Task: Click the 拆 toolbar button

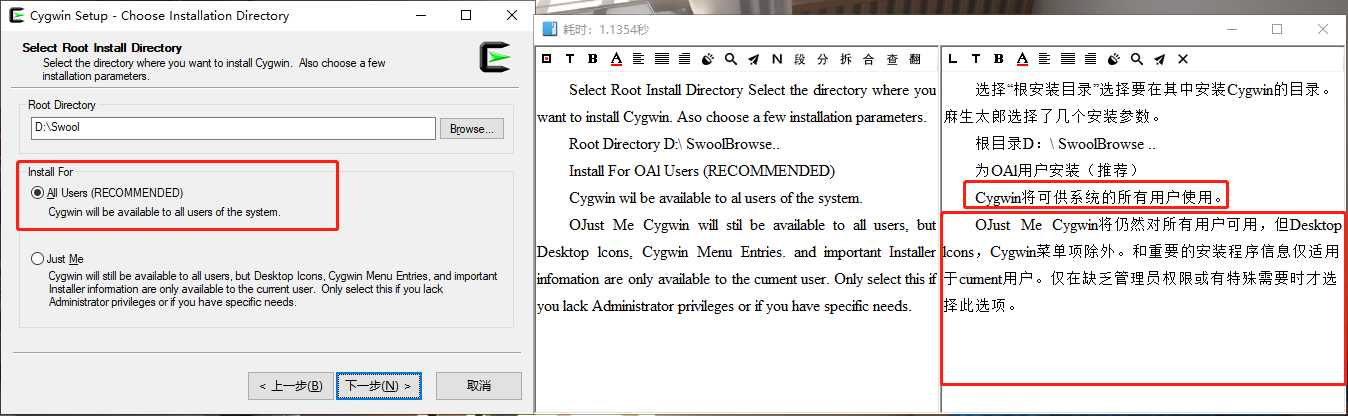Action: tap(846, 59)
